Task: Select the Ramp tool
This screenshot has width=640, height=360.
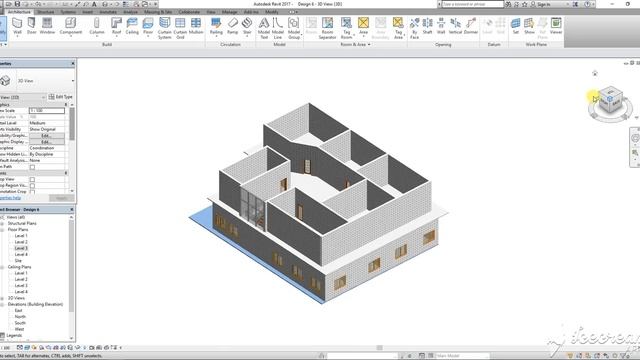Action: point(233,26)
